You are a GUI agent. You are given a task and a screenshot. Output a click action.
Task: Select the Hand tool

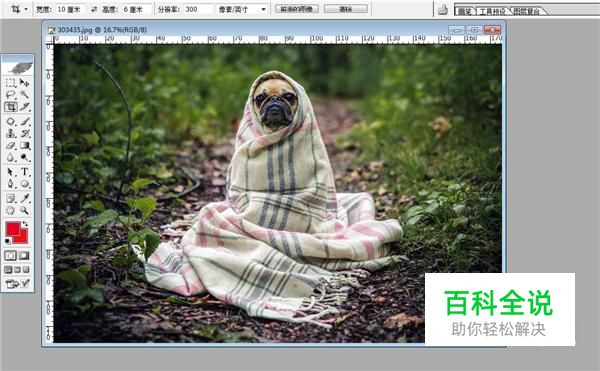[11, 210]
